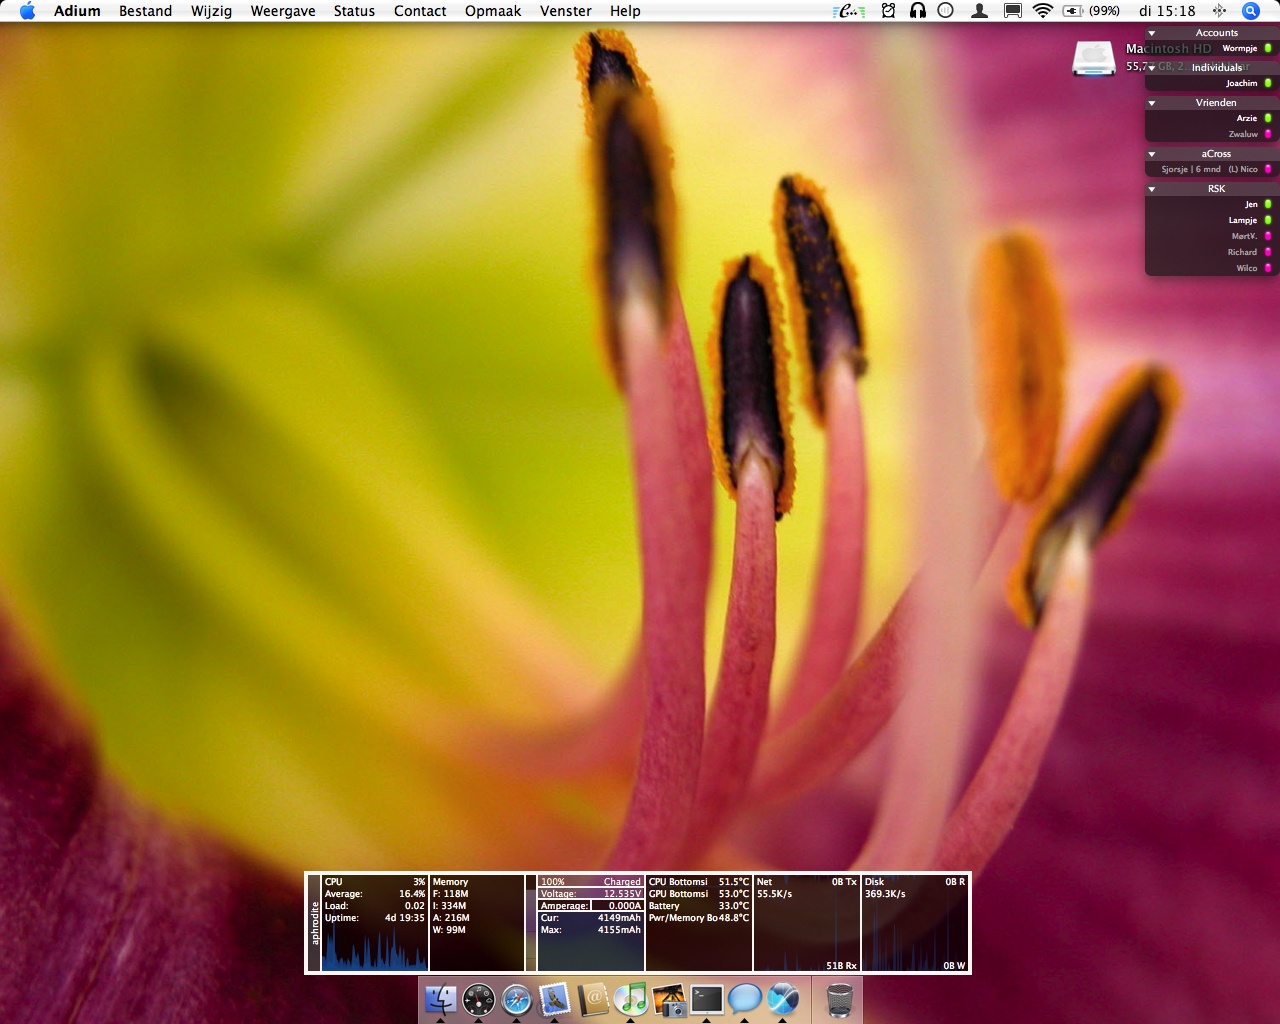Collapse the Vrienden contact group

(x=1152, y=103)
